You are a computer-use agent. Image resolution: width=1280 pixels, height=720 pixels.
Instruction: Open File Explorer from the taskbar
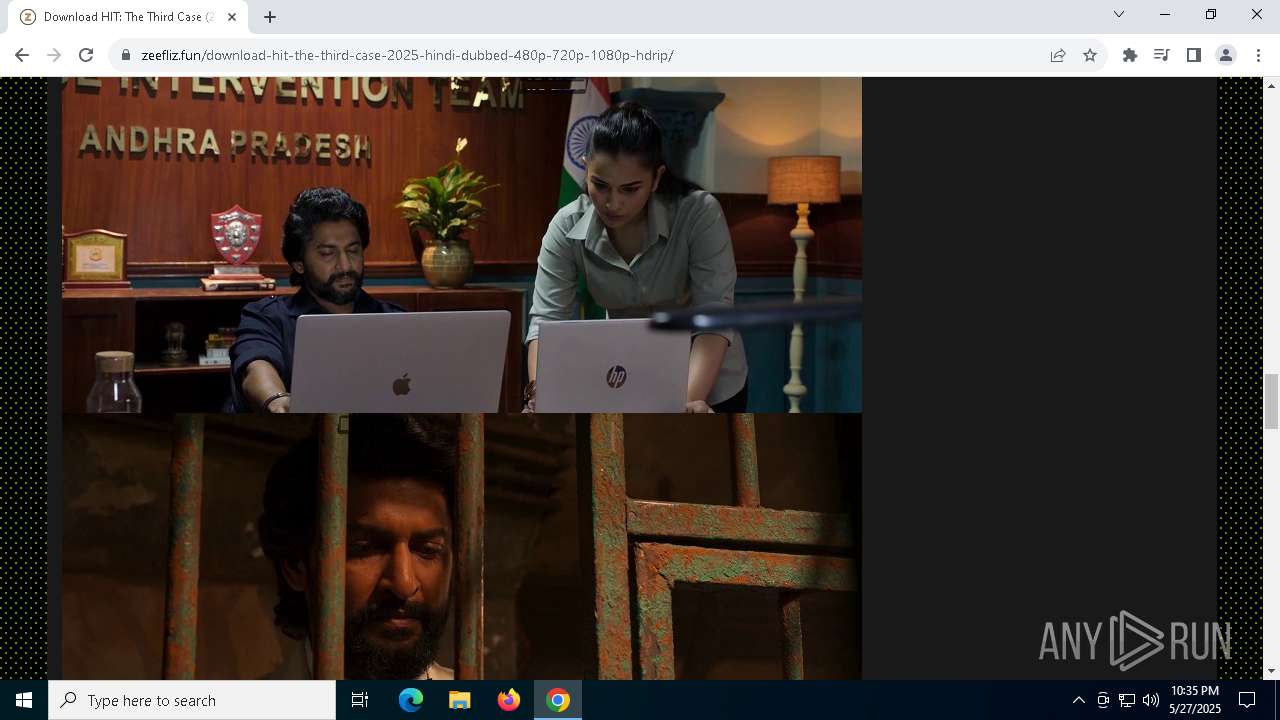point(459,700)
